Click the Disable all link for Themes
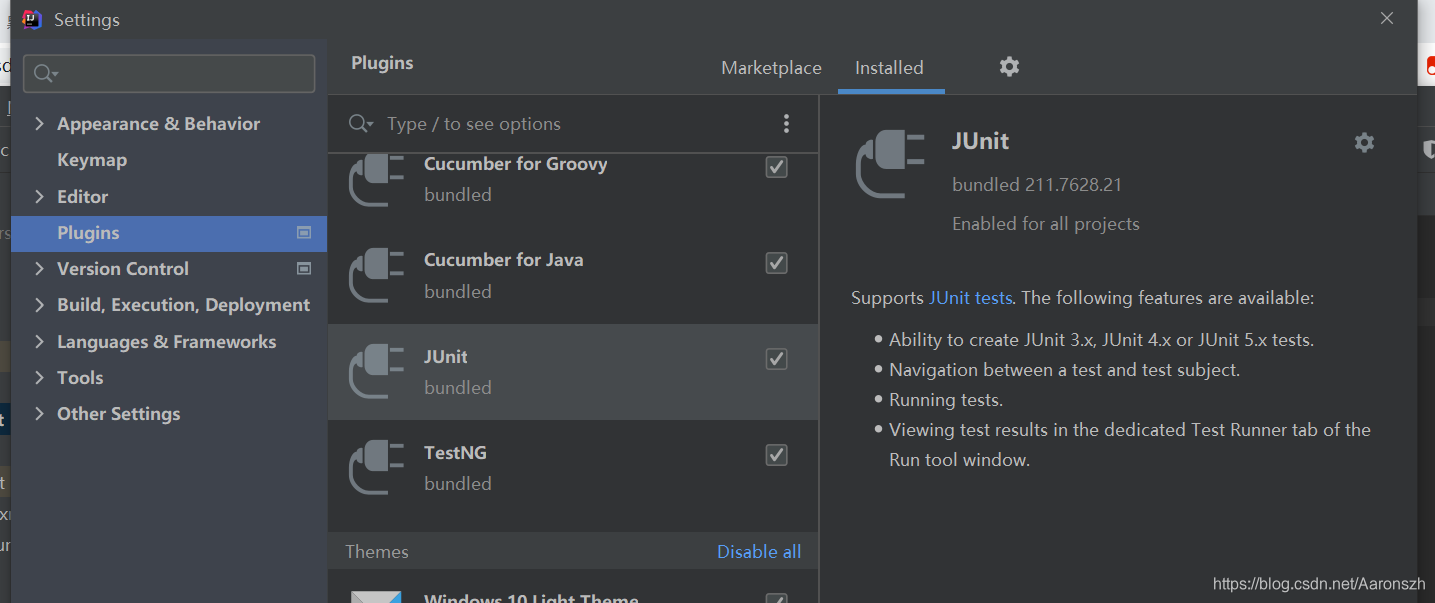The image size is (1435, 603). tap(758, 552)
